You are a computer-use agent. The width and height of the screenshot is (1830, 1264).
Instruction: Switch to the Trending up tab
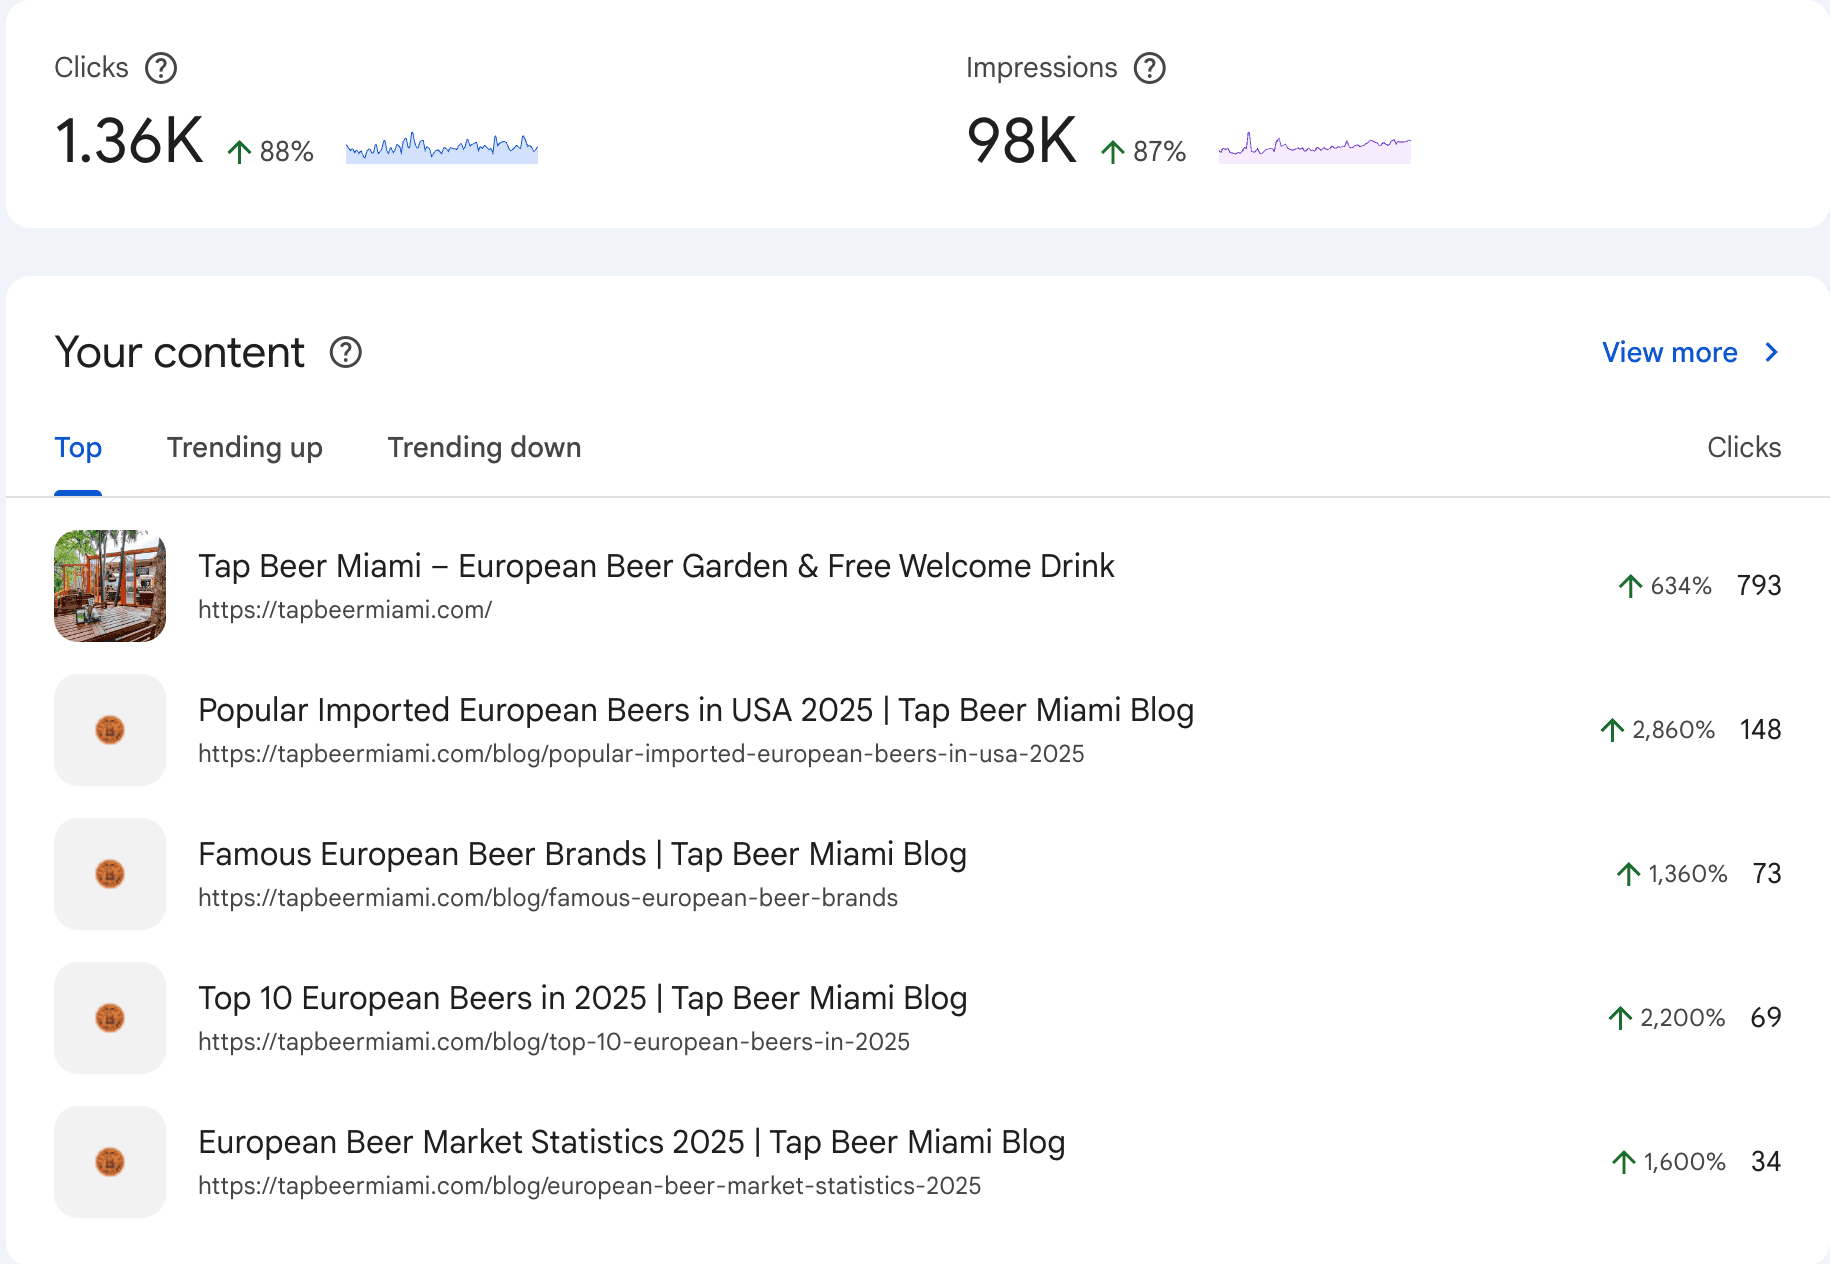(x=245, y=448)
